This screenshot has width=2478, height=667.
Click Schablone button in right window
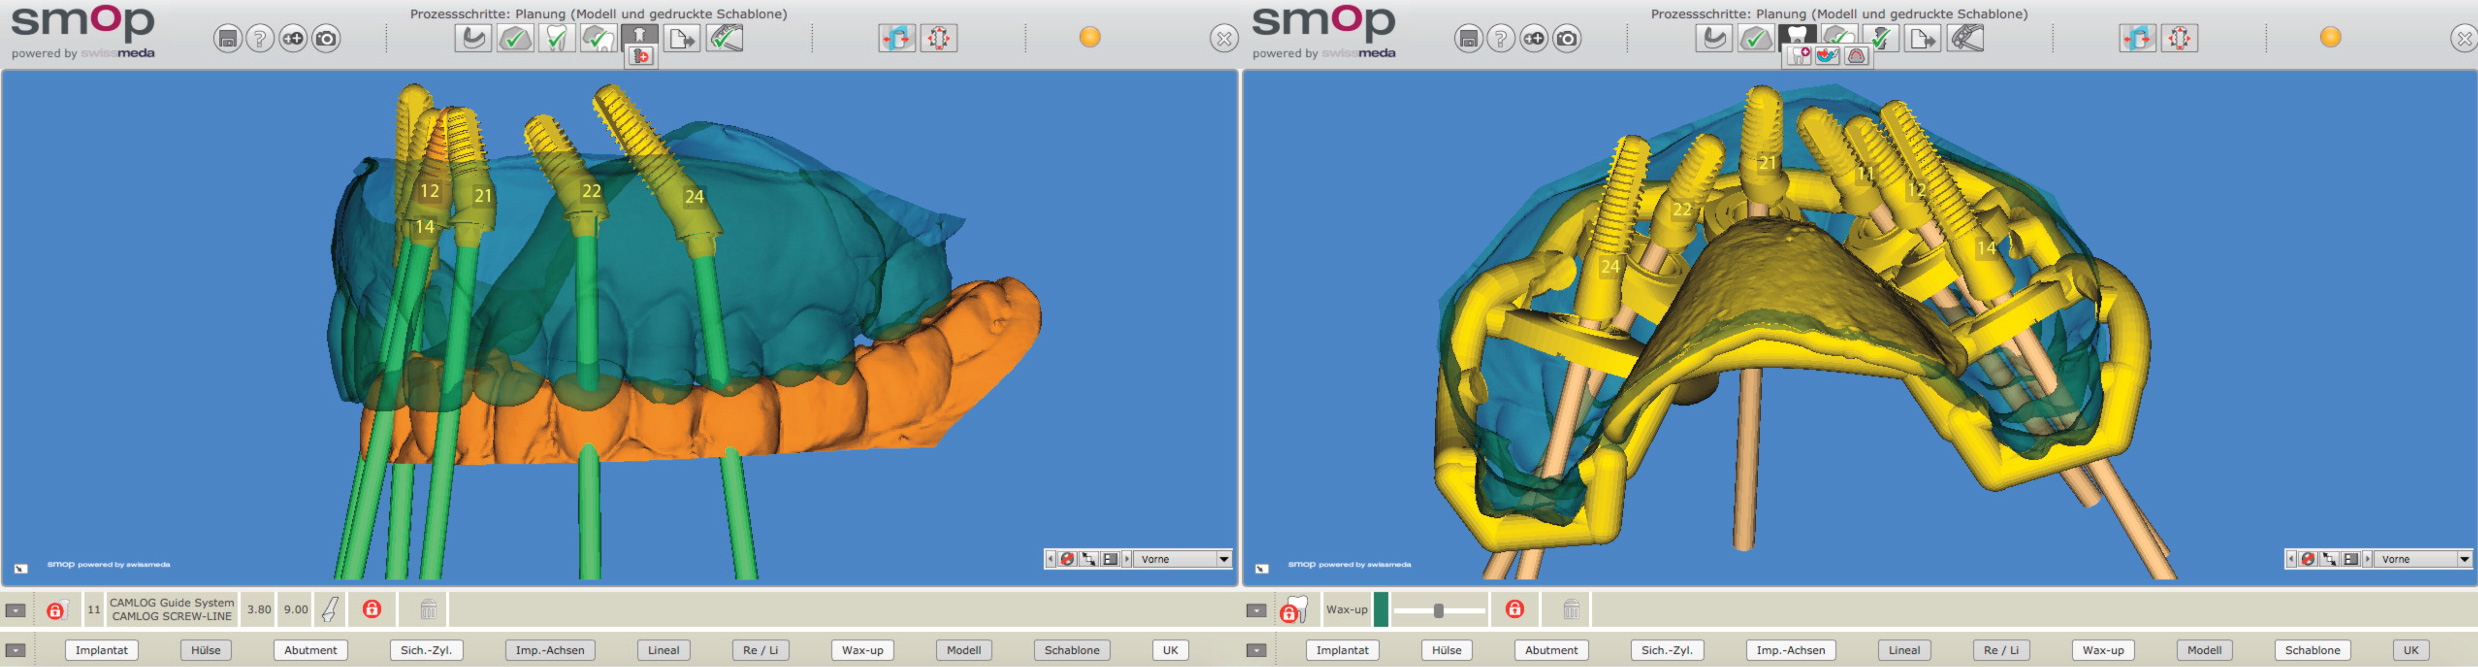tap(2312, 650)
